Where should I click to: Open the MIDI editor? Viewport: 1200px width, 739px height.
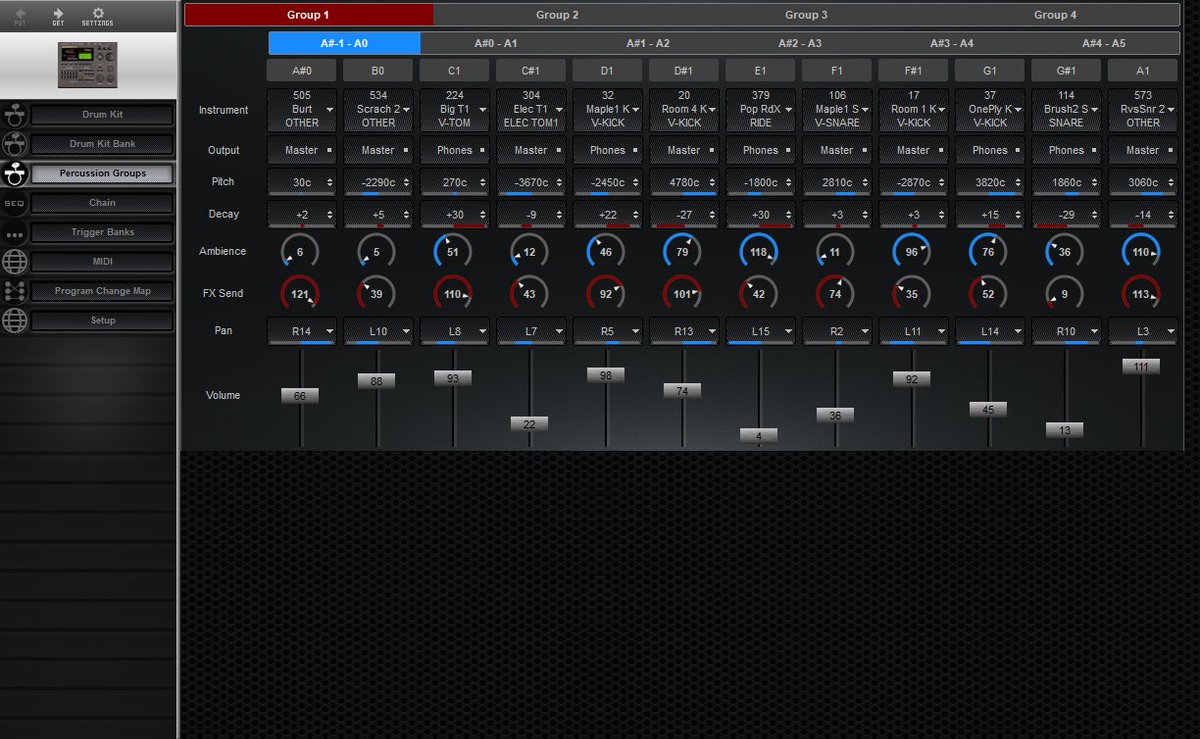tap(102, 262)
